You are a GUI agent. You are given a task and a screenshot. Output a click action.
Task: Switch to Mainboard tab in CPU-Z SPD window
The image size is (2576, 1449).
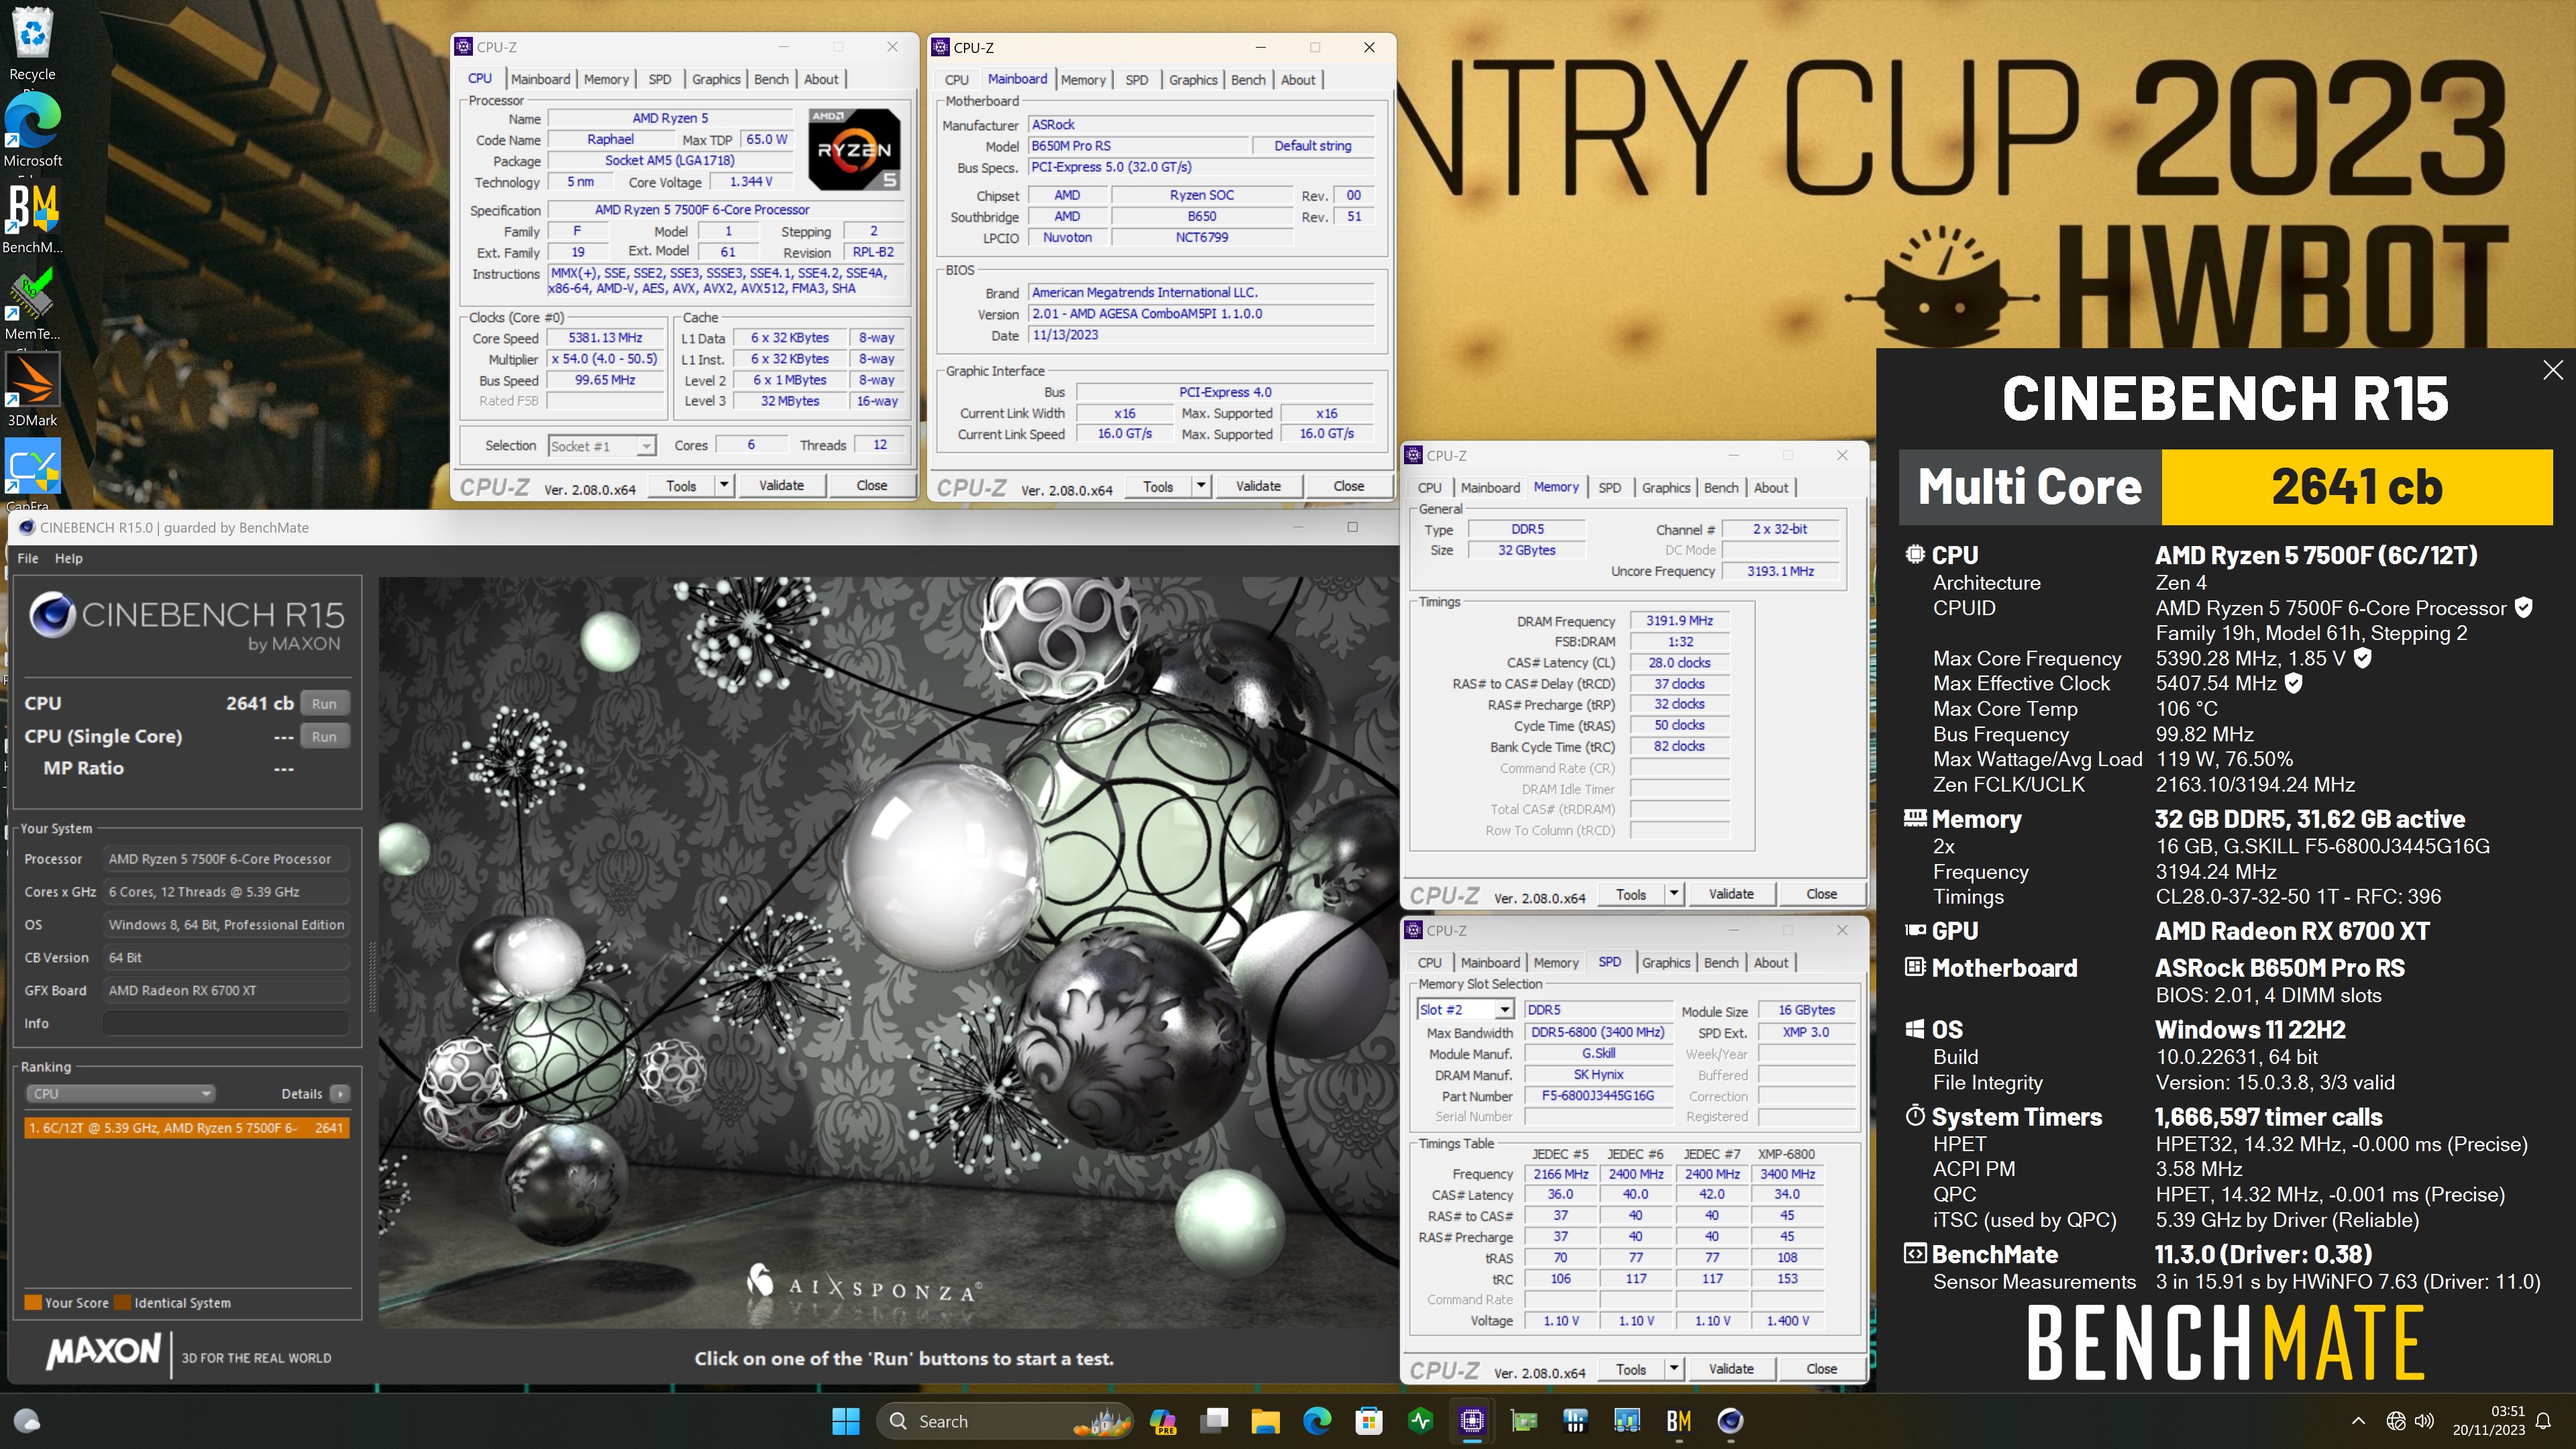(x=1490, y=963)
